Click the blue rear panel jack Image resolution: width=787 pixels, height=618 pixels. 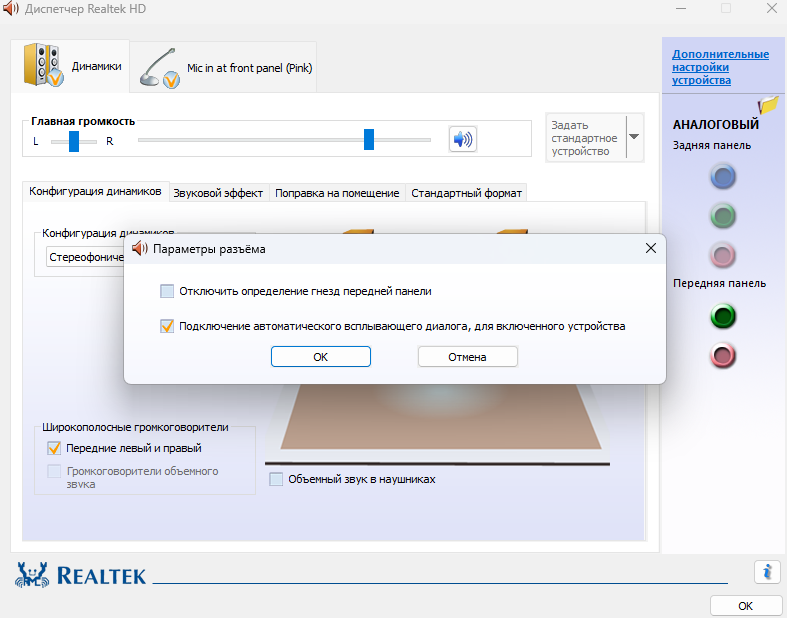point(723,177)
